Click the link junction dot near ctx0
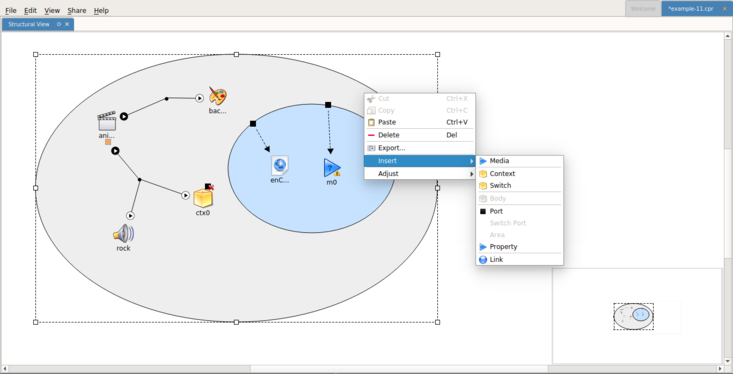This screenshot has height=374, width=733. click(139, 180)
